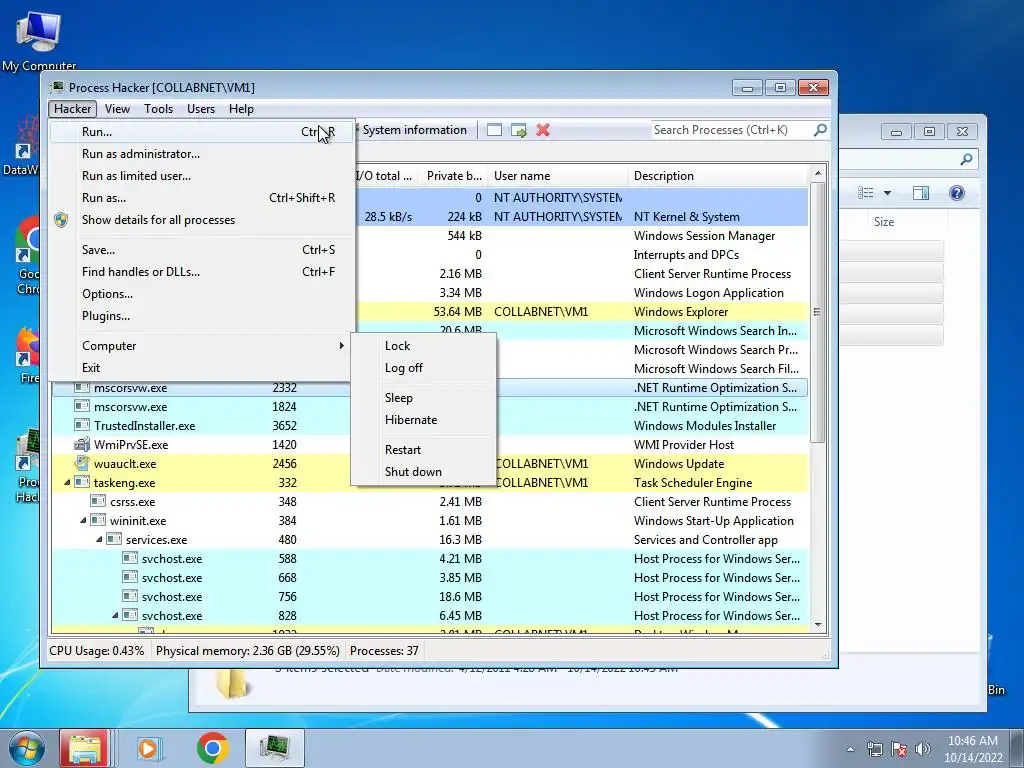Select Log off from submenu
Screen dimensions: 1024x768
(424, 368)
